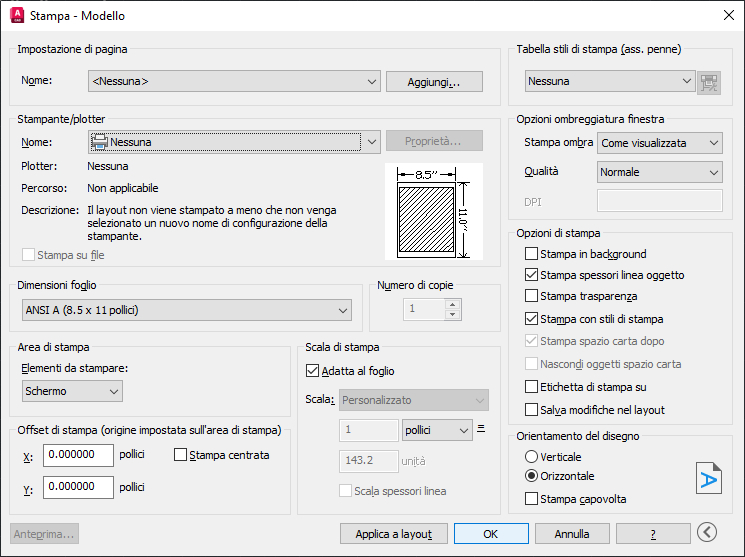Click the AutoCAD logo in title bar
Screen dimensions: 745x557
point(15,15)
